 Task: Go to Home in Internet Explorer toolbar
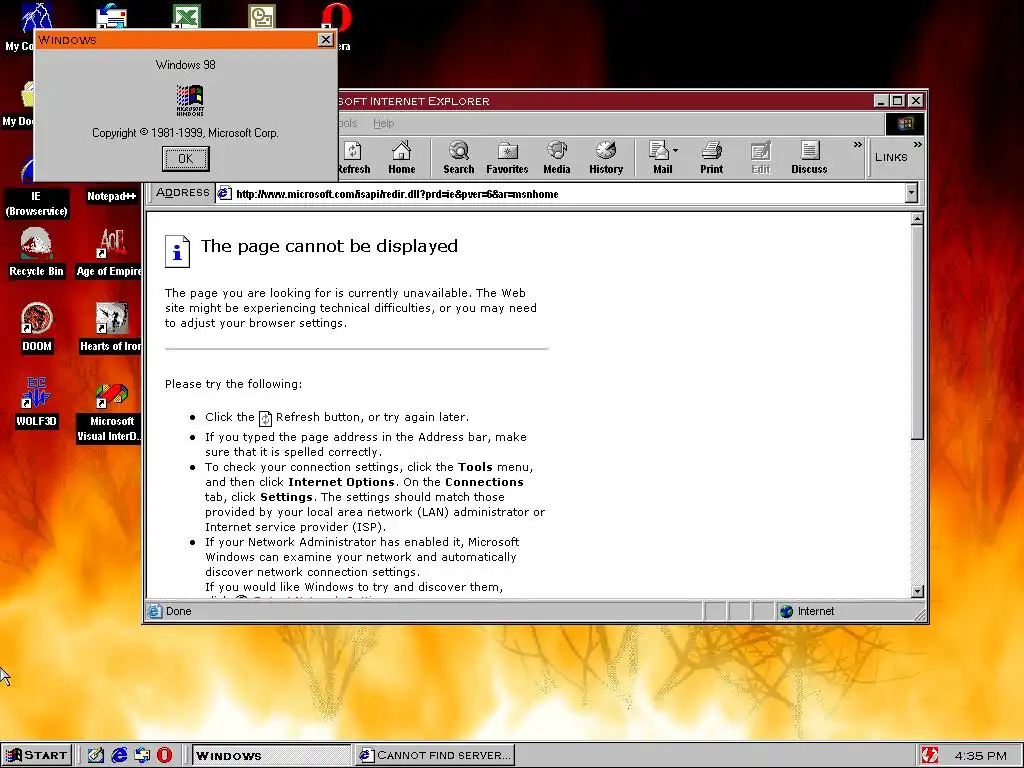coord(402,158)
